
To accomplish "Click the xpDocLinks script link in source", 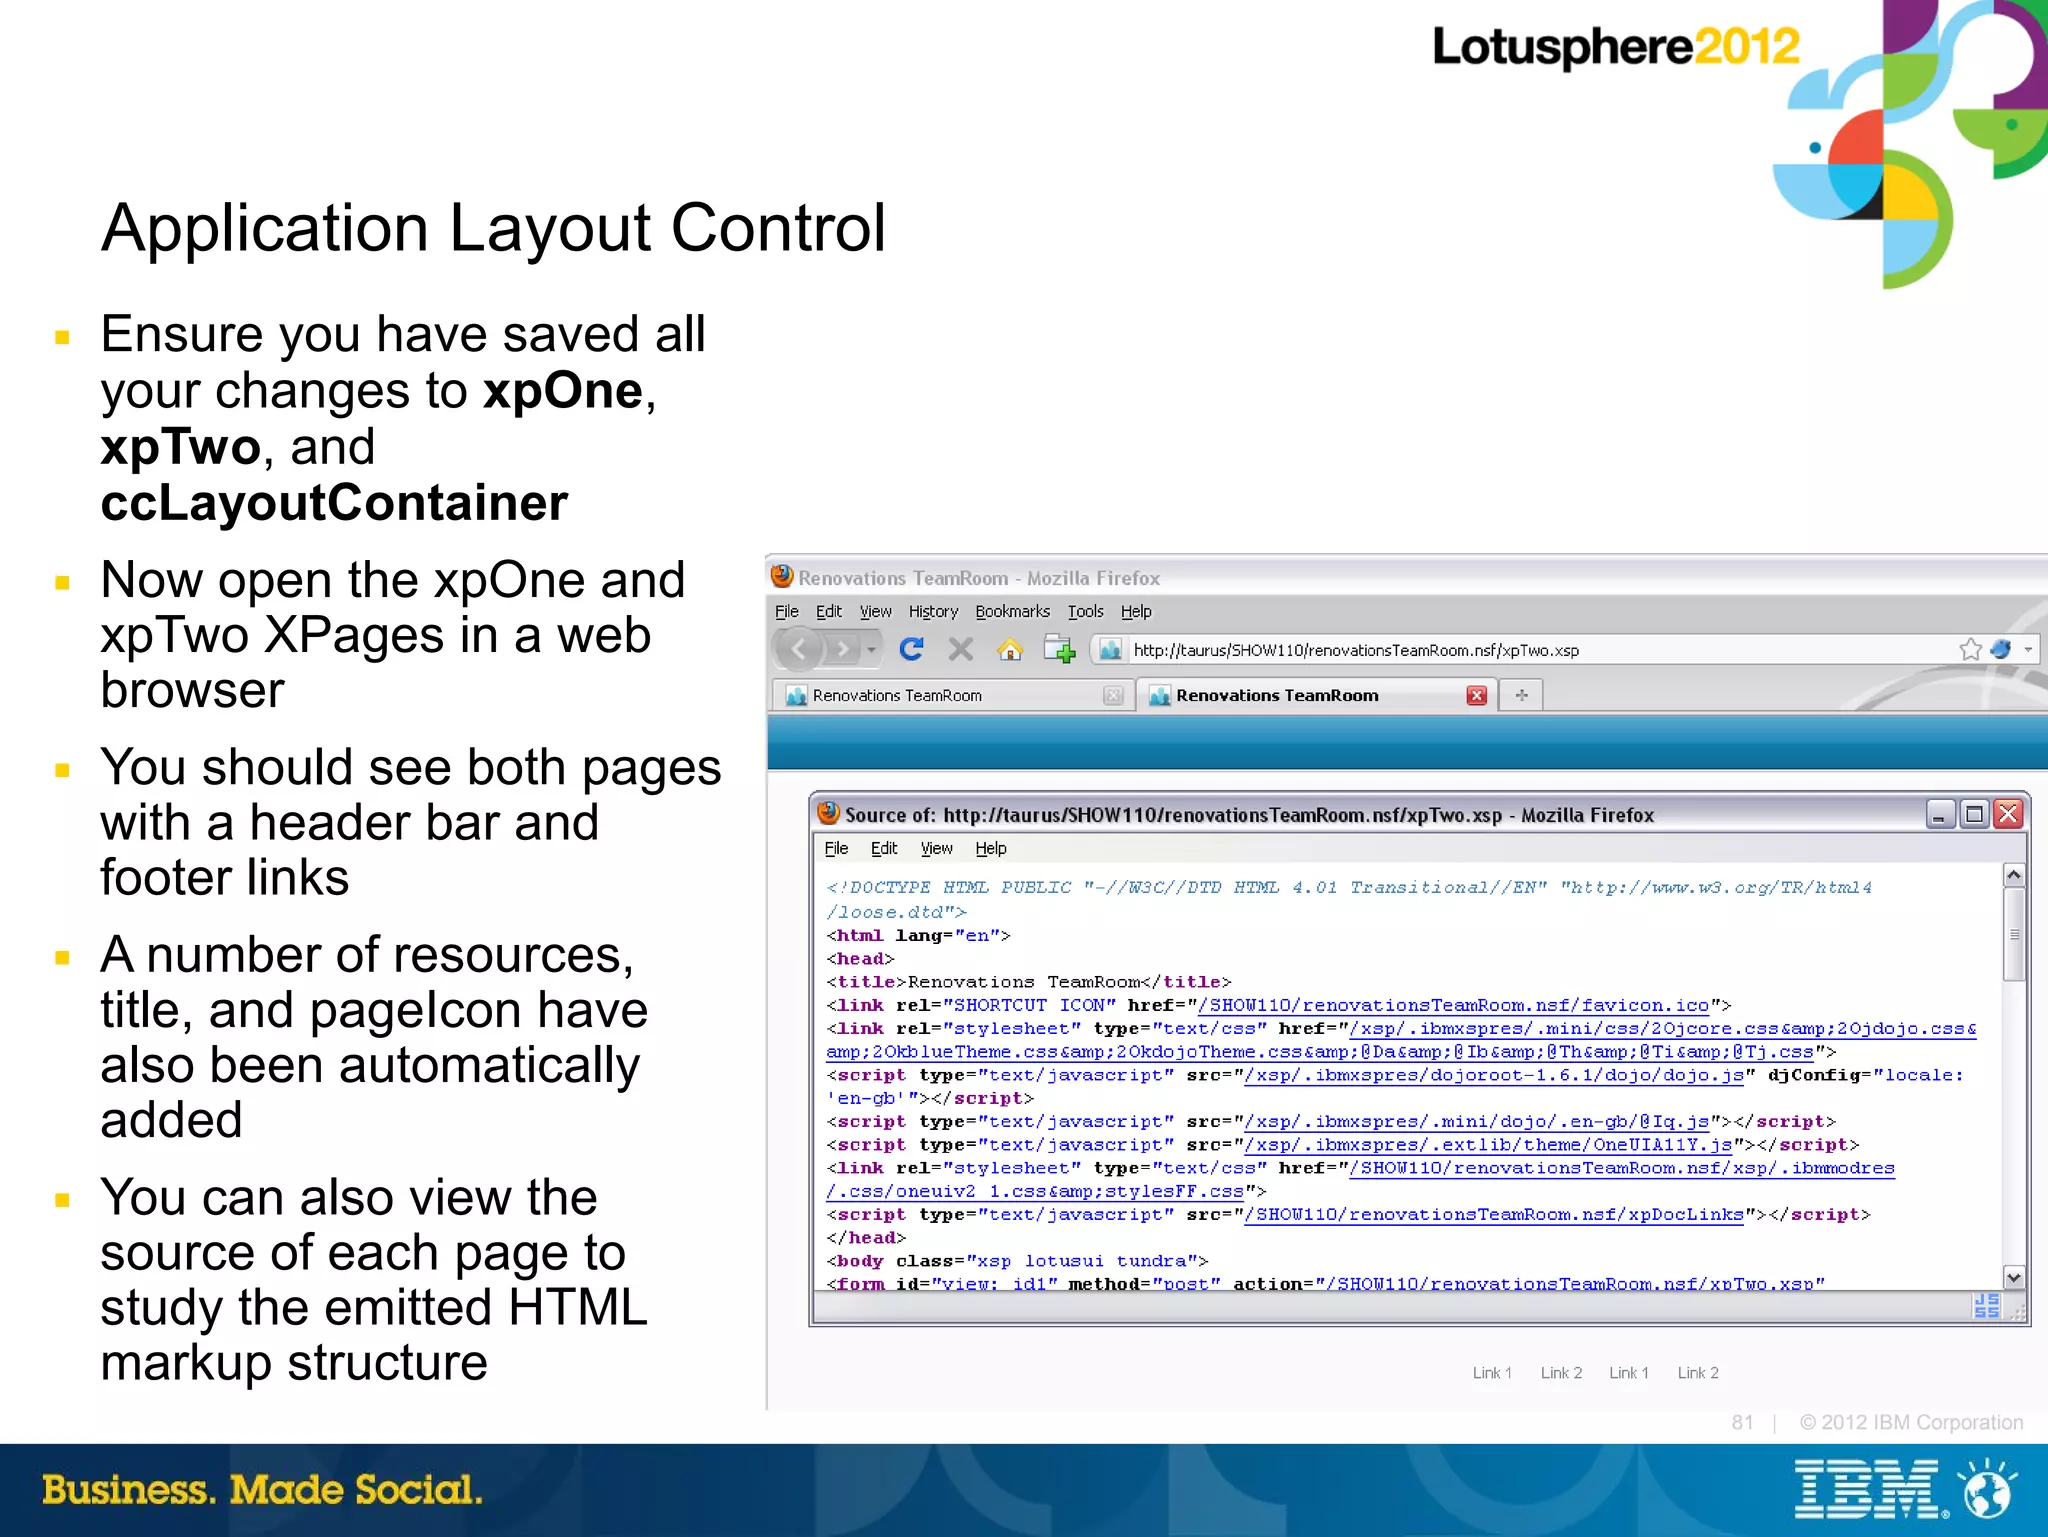I will pos(1494,1214).
